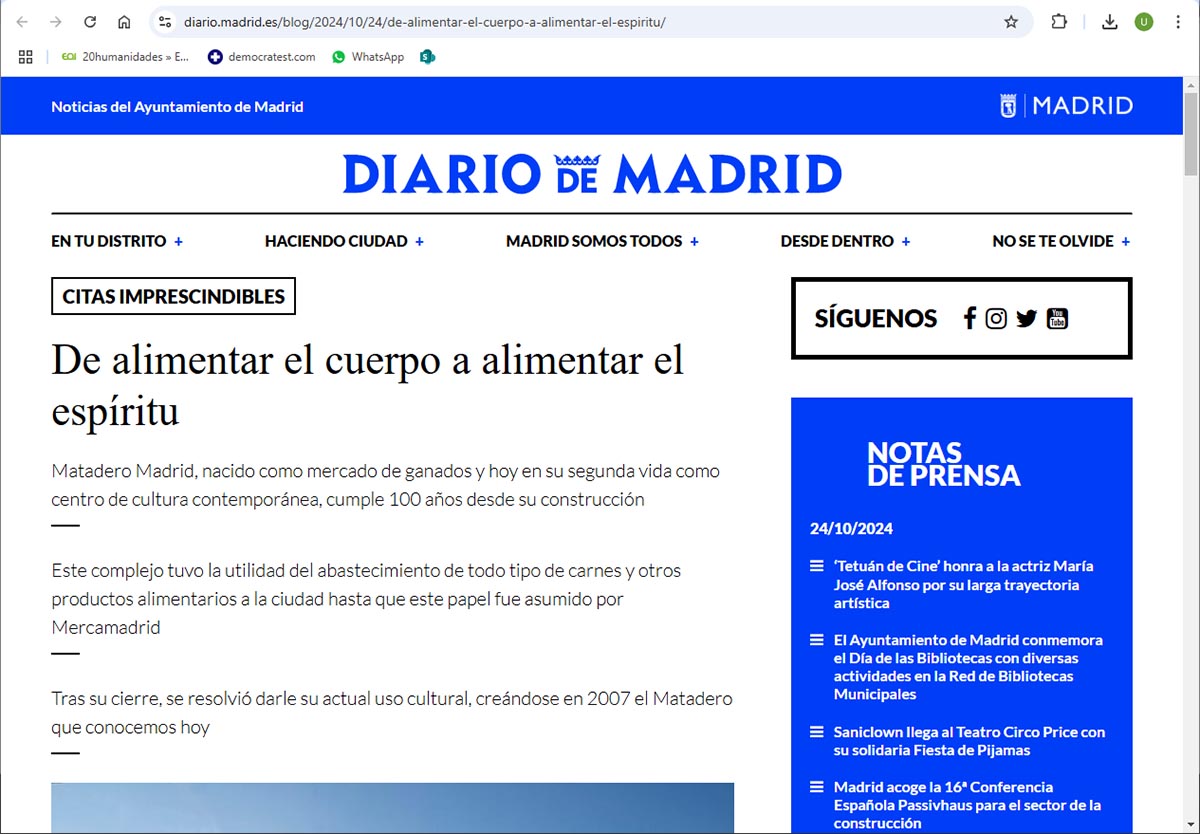
Task: Reload the page with the refresh icon
Action: [x=90, y=22]
